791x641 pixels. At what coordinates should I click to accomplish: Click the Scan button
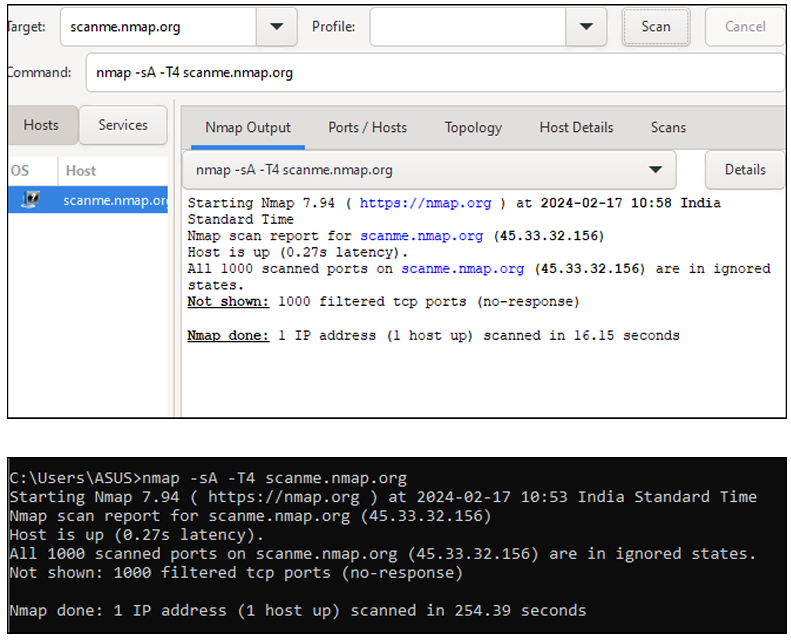[656, 27]
